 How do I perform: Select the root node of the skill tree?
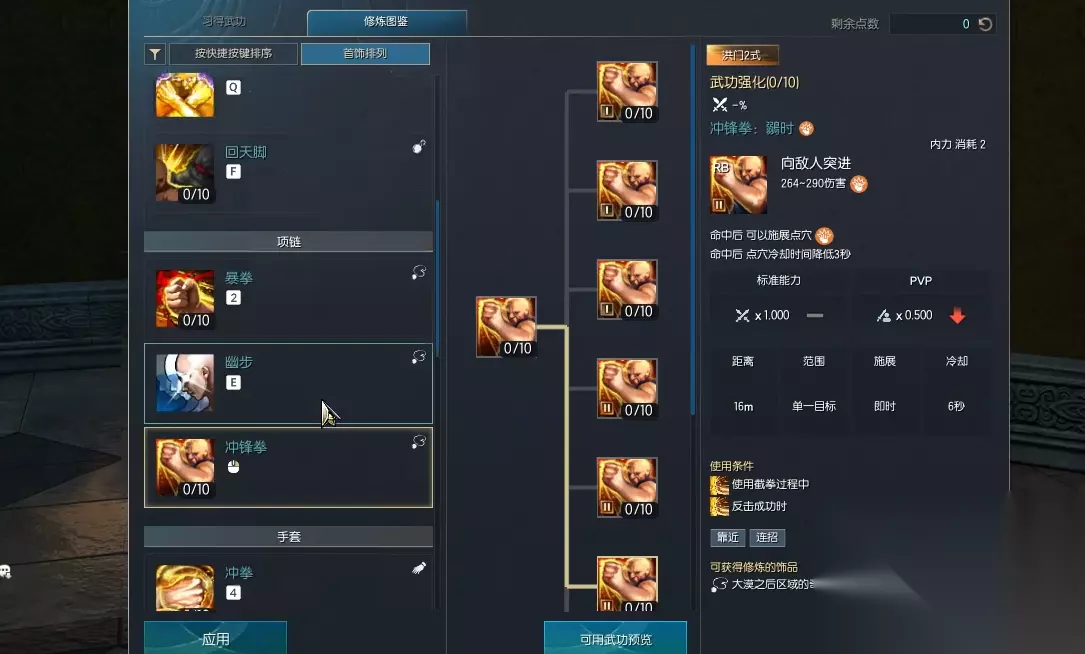pyautogui.click(x=506, y=327)
